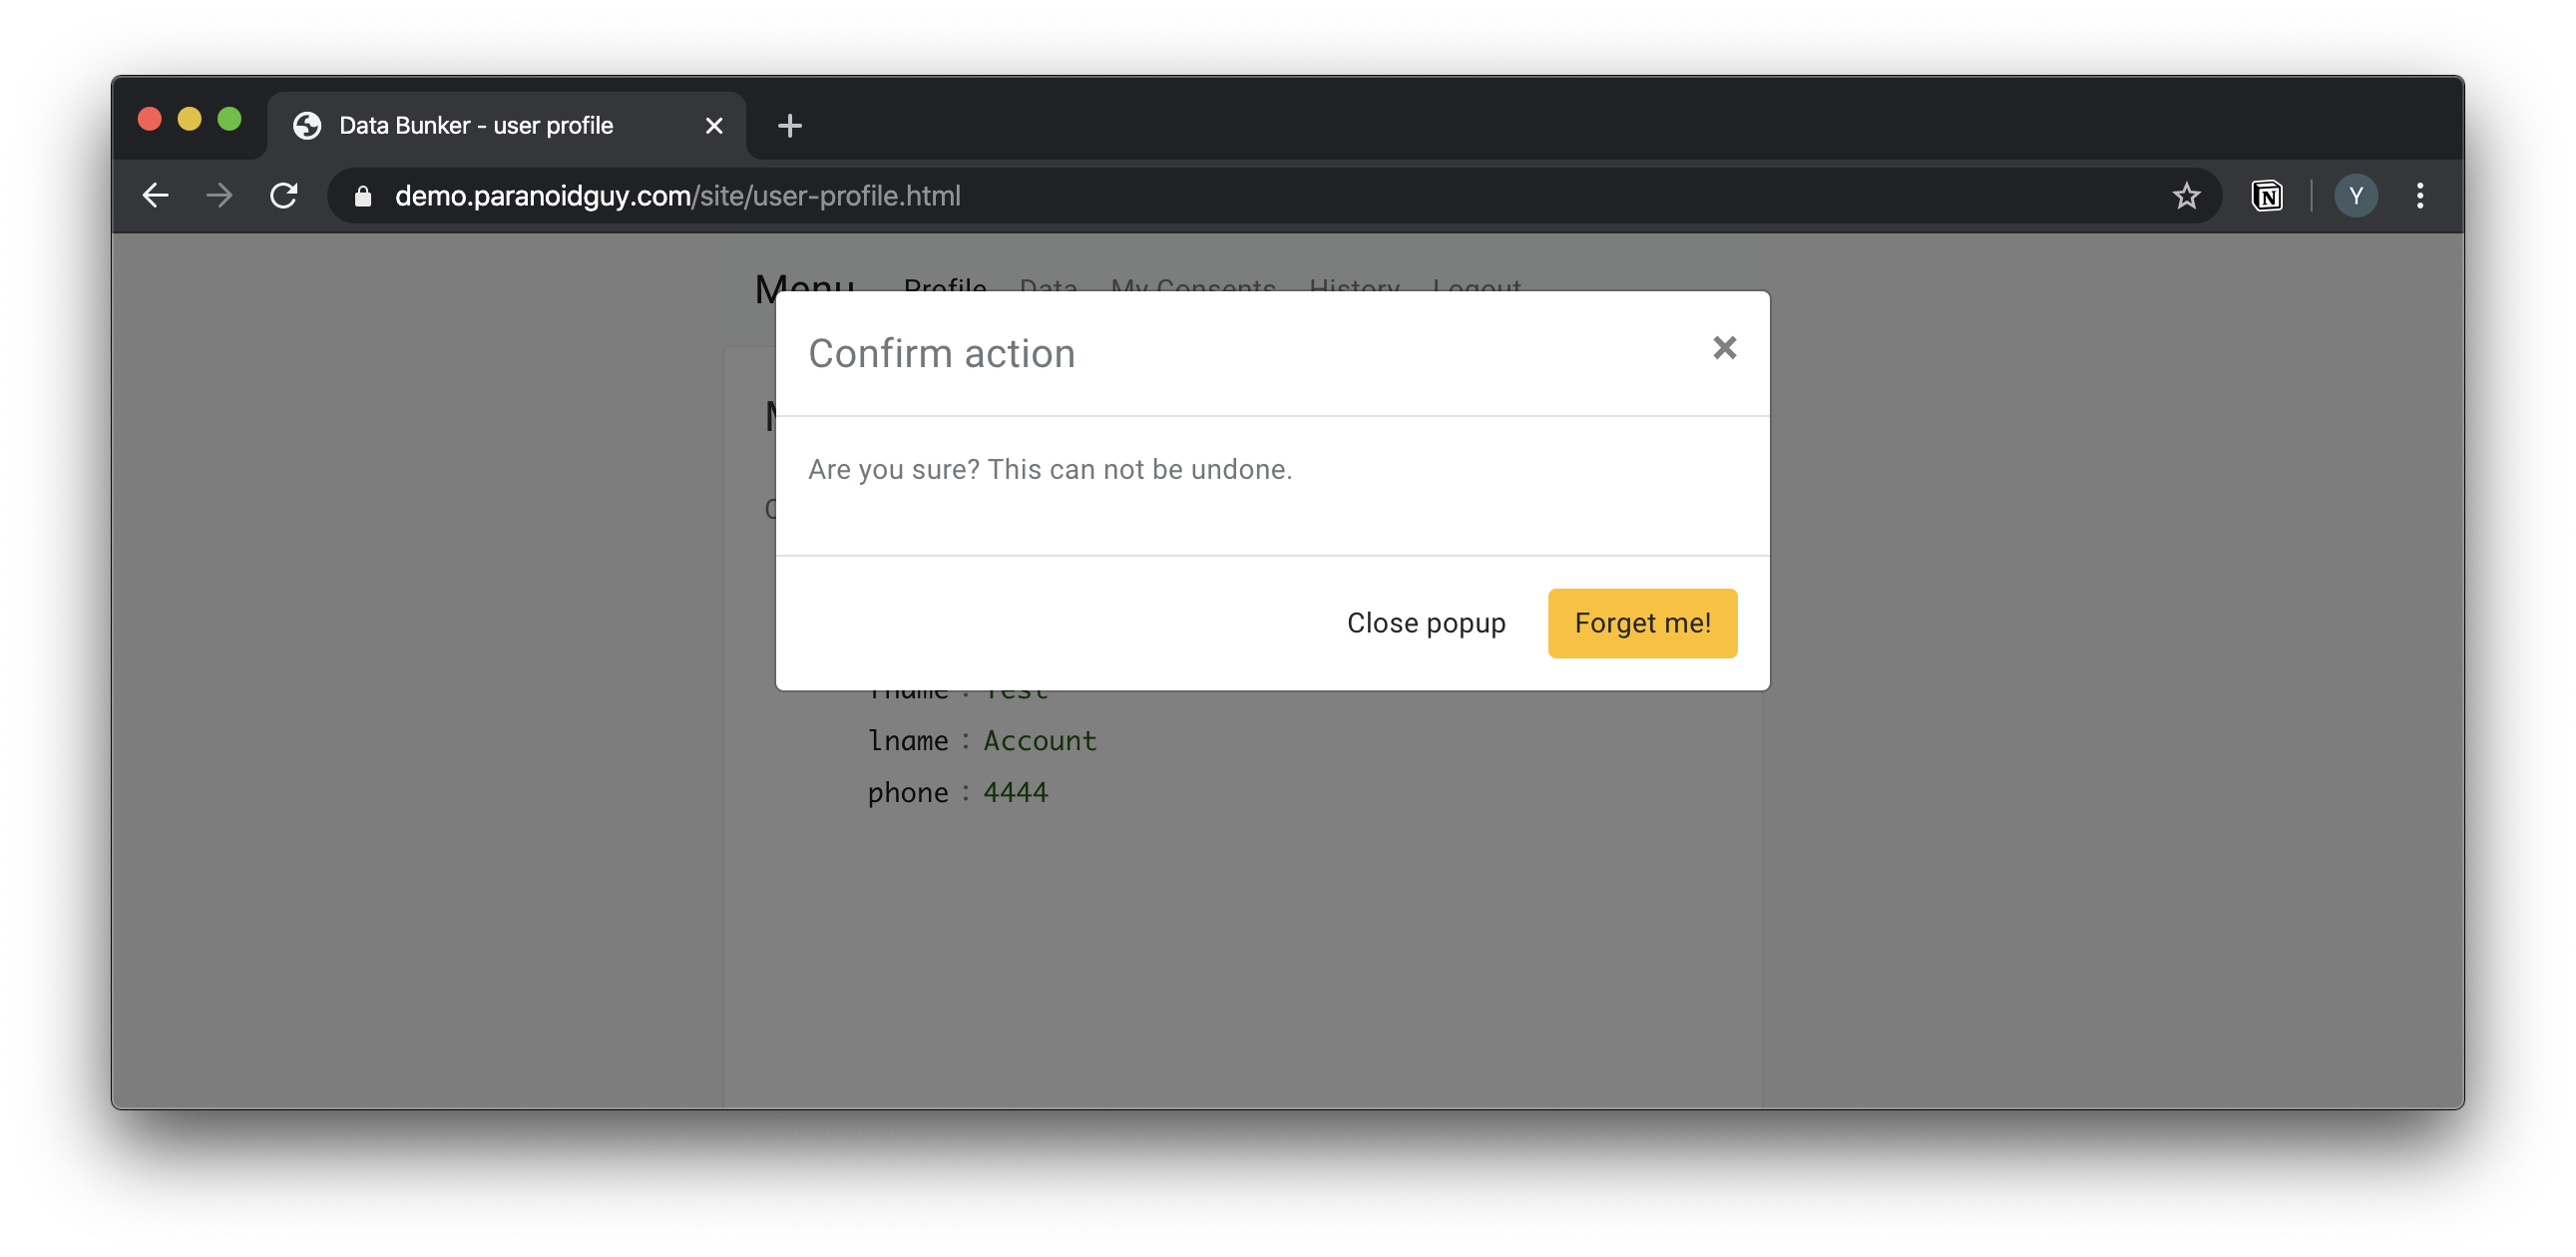Select the Data Bunker - user profile tab
Image resolution: width=2576 pixels, height=1257 pixels.
pos(476,126)
